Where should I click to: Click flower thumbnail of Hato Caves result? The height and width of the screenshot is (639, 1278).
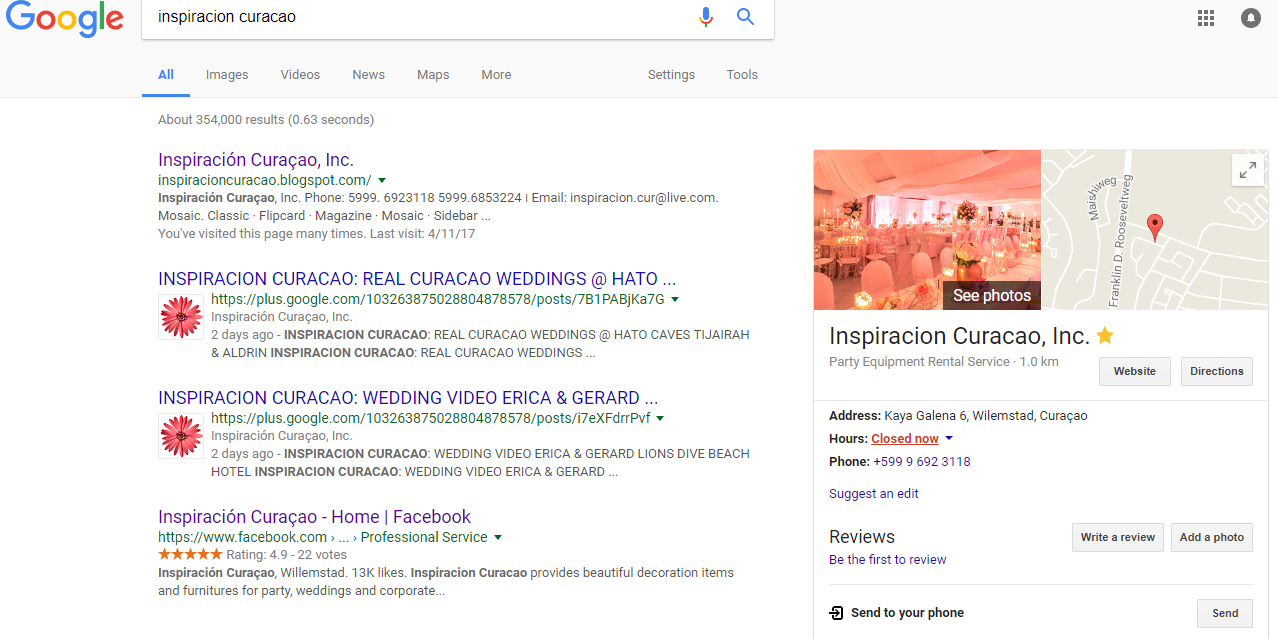point(181,317)
